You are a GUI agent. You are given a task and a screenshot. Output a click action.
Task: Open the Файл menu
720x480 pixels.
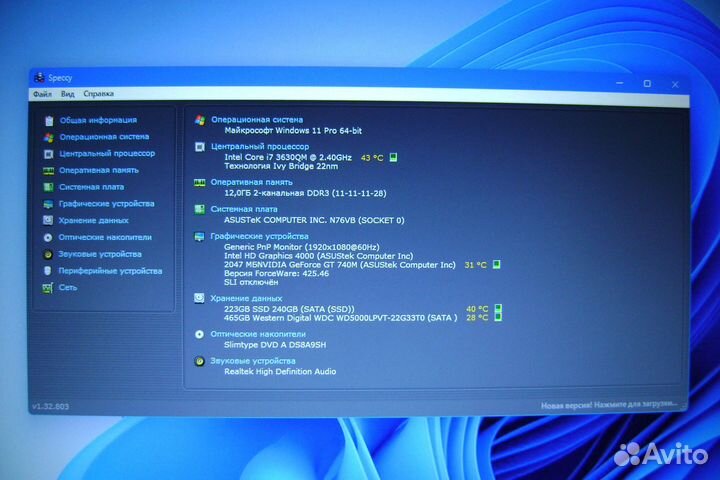coord(41,94)
